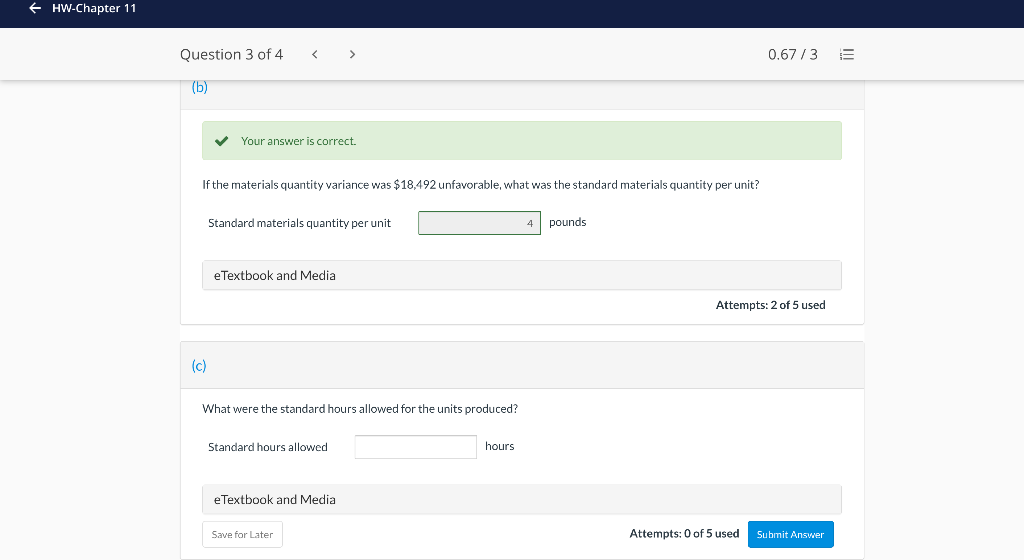The image size is (1024, 560).
Task: Click the 0.67 / 3 score text
Action: click(x=792, y=54)
